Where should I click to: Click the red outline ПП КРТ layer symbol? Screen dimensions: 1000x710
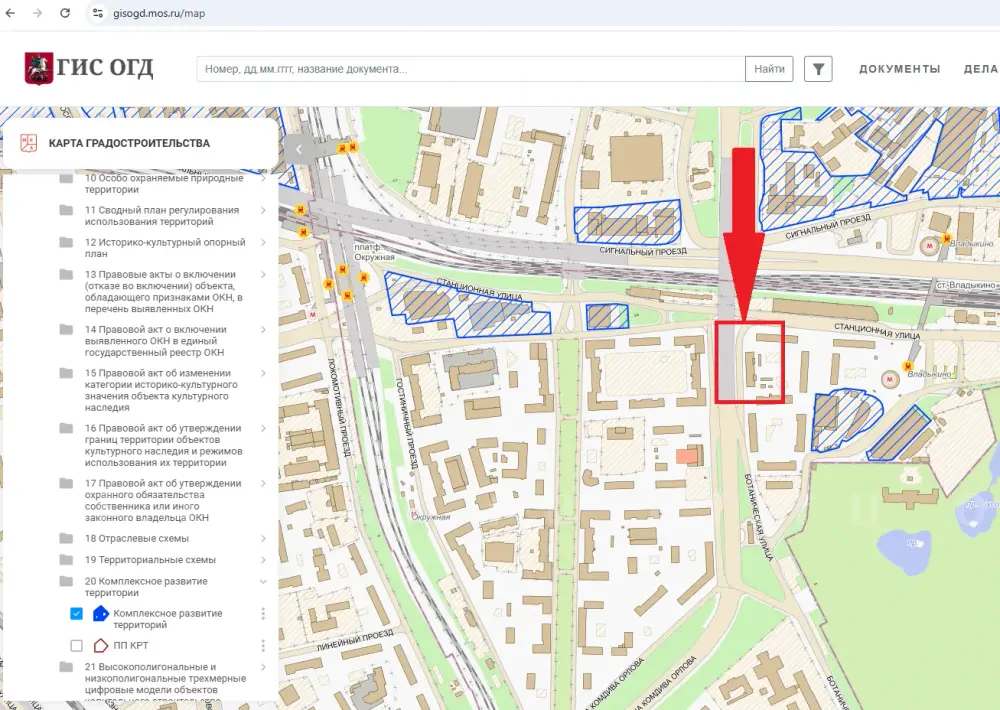point(101,646)
